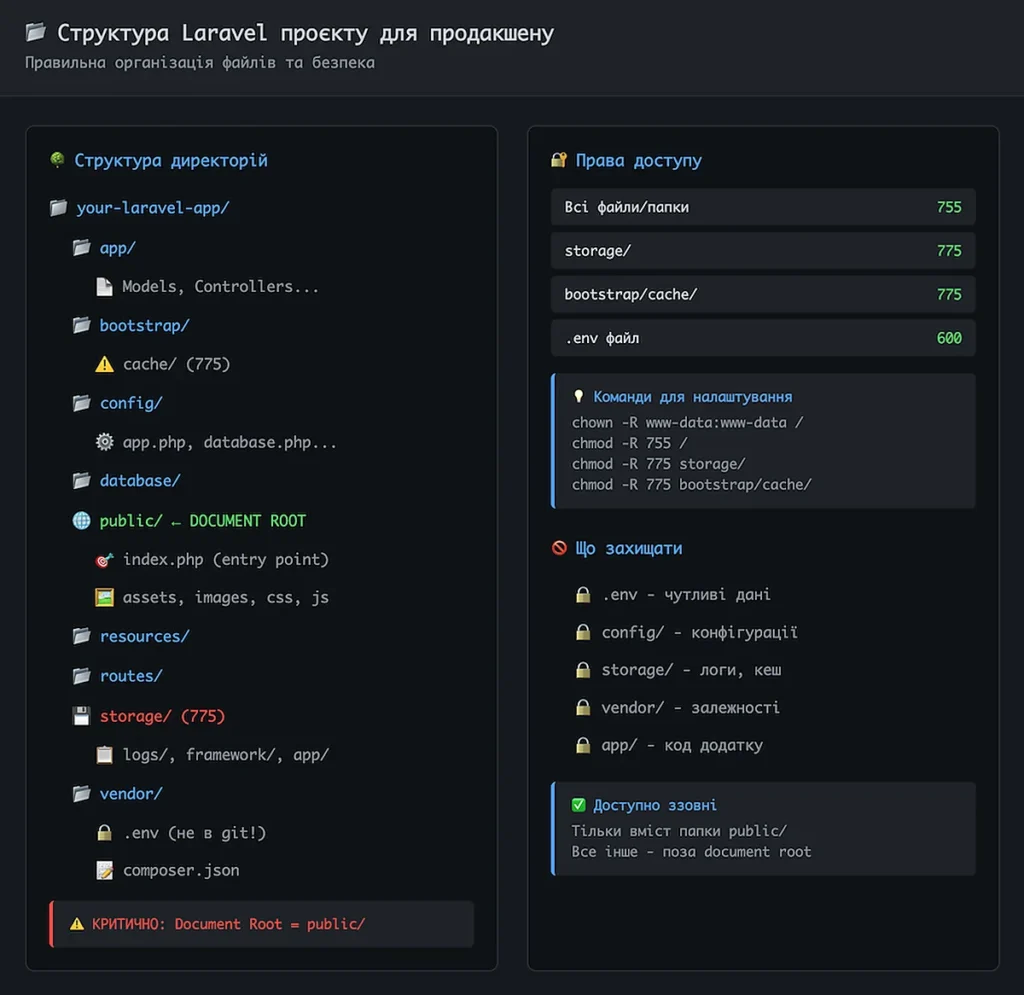Click the dart icon next to index.php entry point
This screenshot has height=995, width=1024.
coord(104,559)
